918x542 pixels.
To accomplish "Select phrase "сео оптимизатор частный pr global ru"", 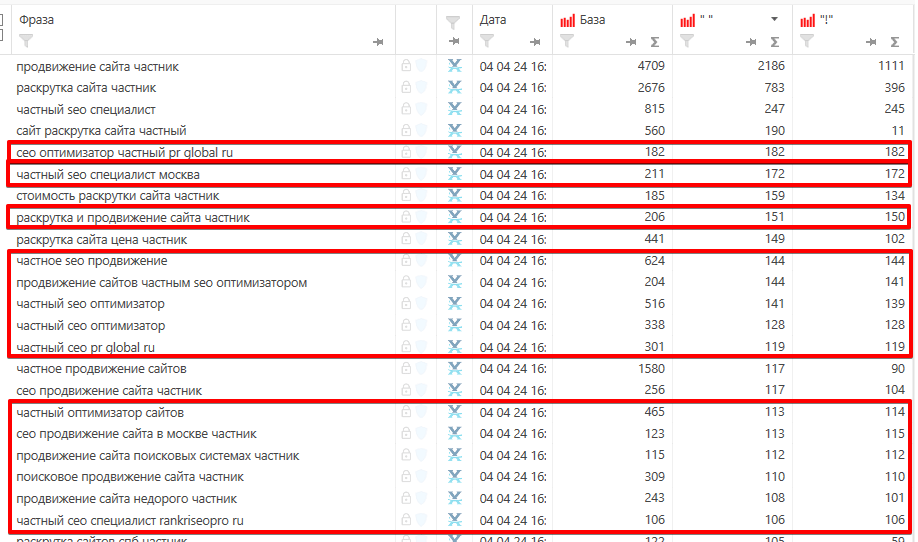I will [x=125, y=153].
